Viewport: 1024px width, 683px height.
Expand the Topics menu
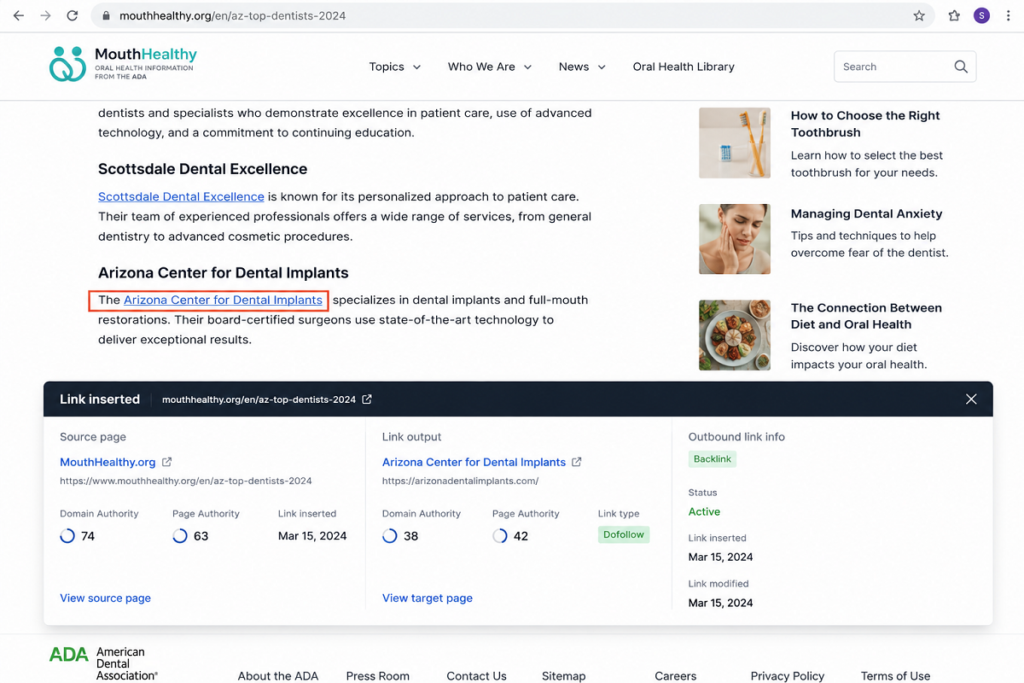394,67
